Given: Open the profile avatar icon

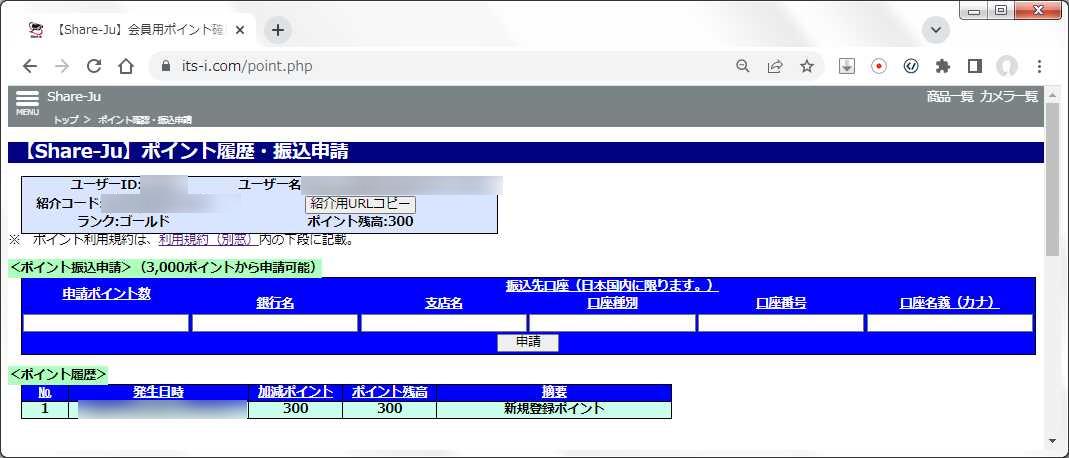Looking at the screenshot, I should click(1007, 66).
